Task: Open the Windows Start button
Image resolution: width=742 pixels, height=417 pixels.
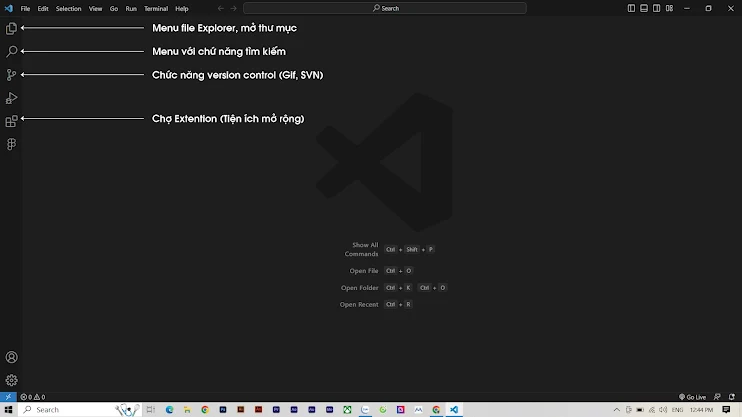Action: click(9, 409)
